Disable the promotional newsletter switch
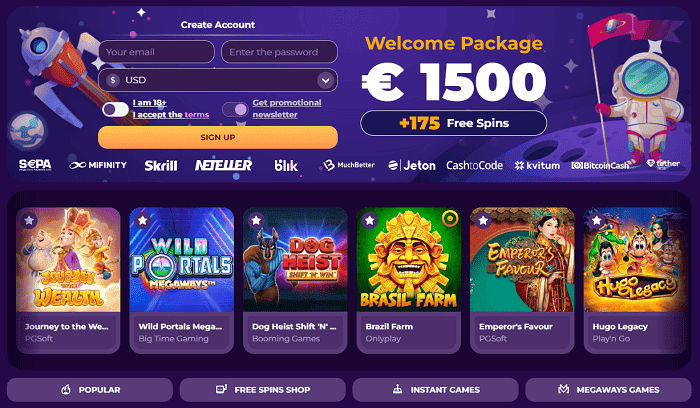 click(235, 109)
